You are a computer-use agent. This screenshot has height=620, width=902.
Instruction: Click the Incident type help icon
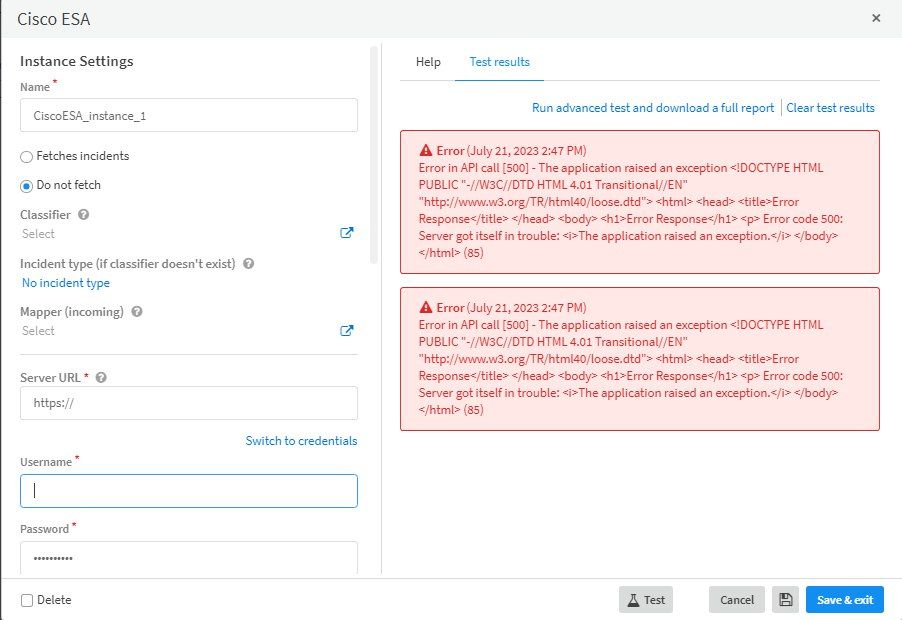[x=248, y=264]
